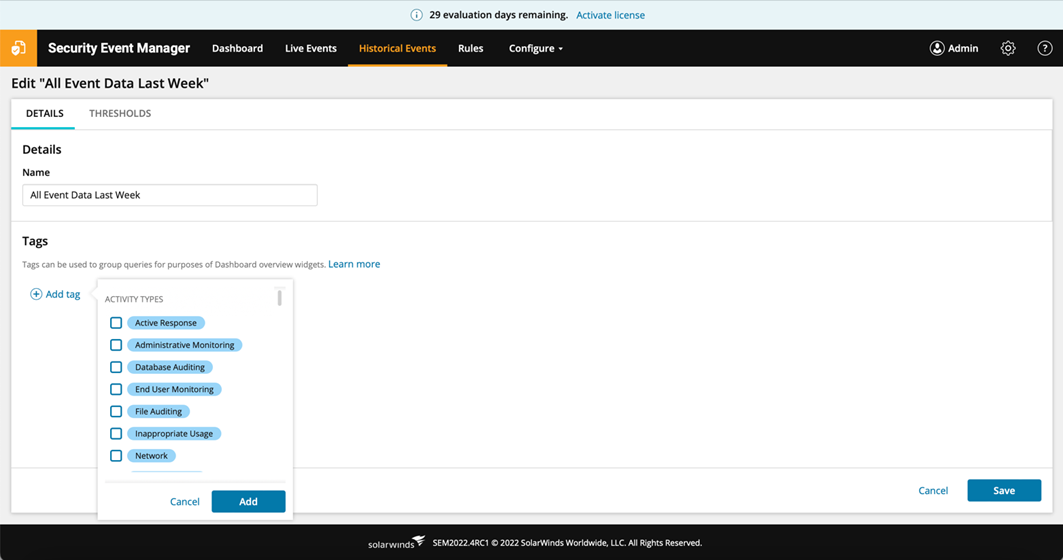
Task: Check the End User Monitoring checkbox
Action: [116, 389]
